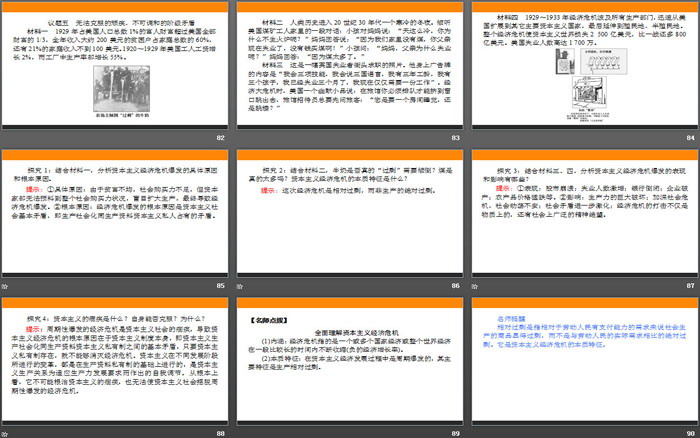Image resolution: width=700 pixels, height=438 pixels.
Task: Select slide 82 thumbnail with the black-and-white photo
Action: pyautogui.click(x=115, y=66)
